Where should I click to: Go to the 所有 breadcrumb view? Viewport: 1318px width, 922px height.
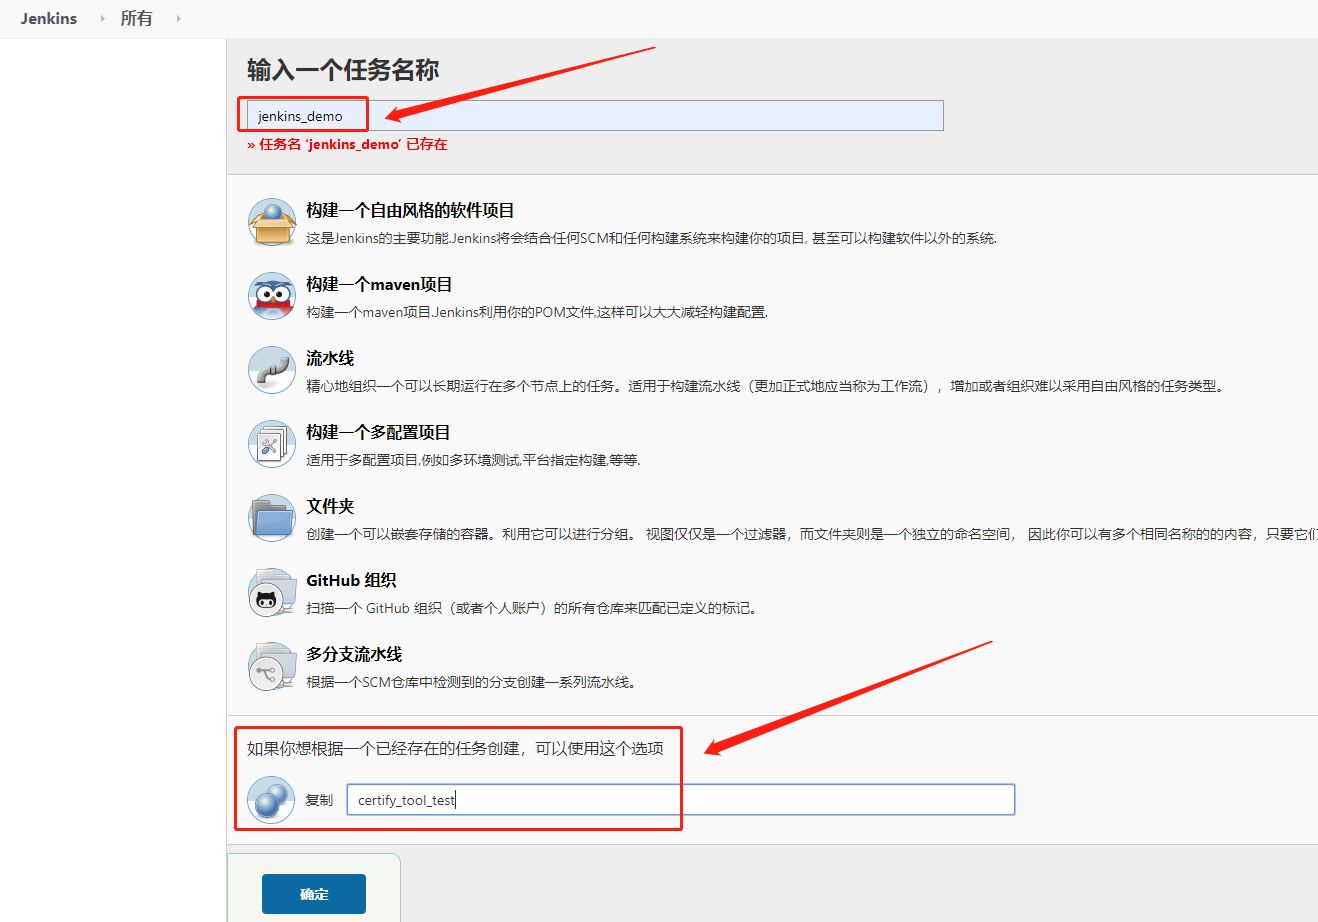(x=136, y=18)
